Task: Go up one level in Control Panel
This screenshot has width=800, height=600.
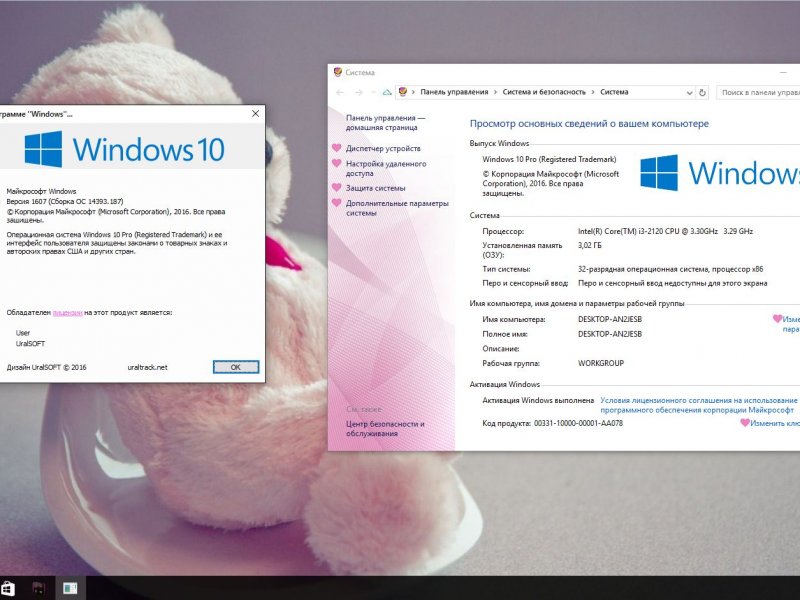Action: (x=387, y=92)
